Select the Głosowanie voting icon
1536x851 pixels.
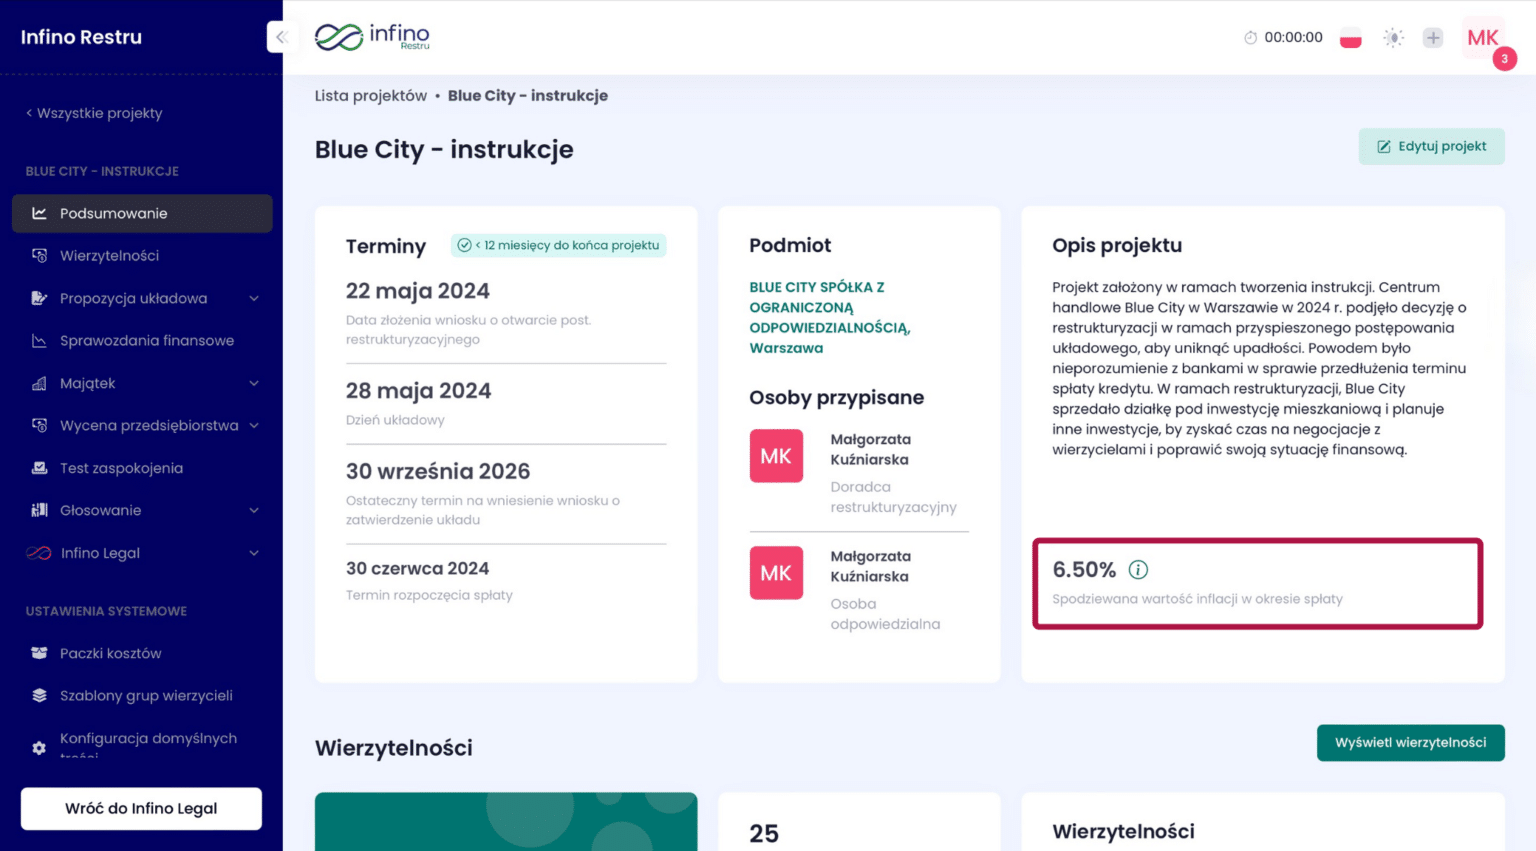click(x=37, y=510)
